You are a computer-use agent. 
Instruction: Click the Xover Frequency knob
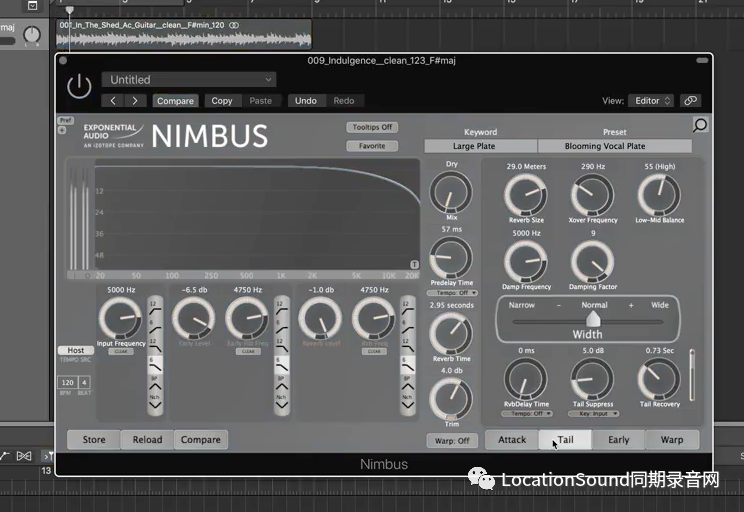592,195
